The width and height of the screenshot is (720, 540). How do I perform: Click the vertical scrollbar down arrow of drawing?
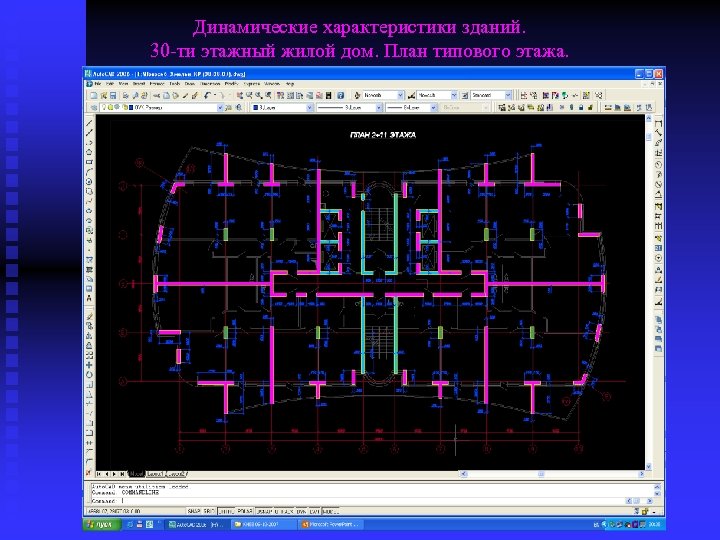(648, 467)
